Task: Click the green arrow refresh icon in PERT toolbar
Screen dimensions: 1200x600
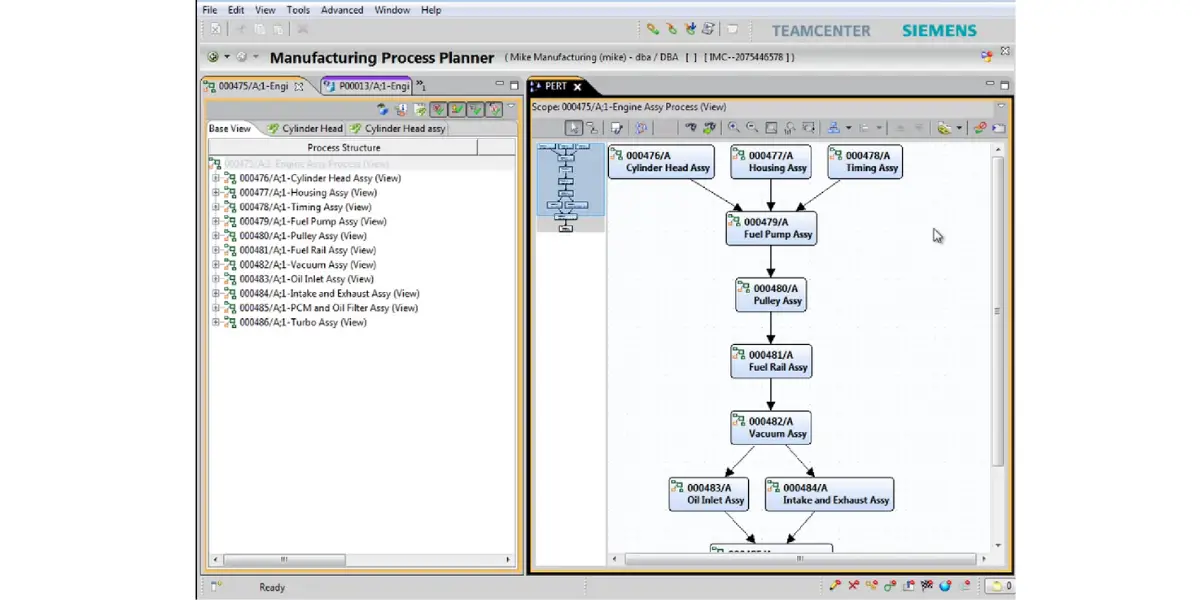Action: coord(709,128)
